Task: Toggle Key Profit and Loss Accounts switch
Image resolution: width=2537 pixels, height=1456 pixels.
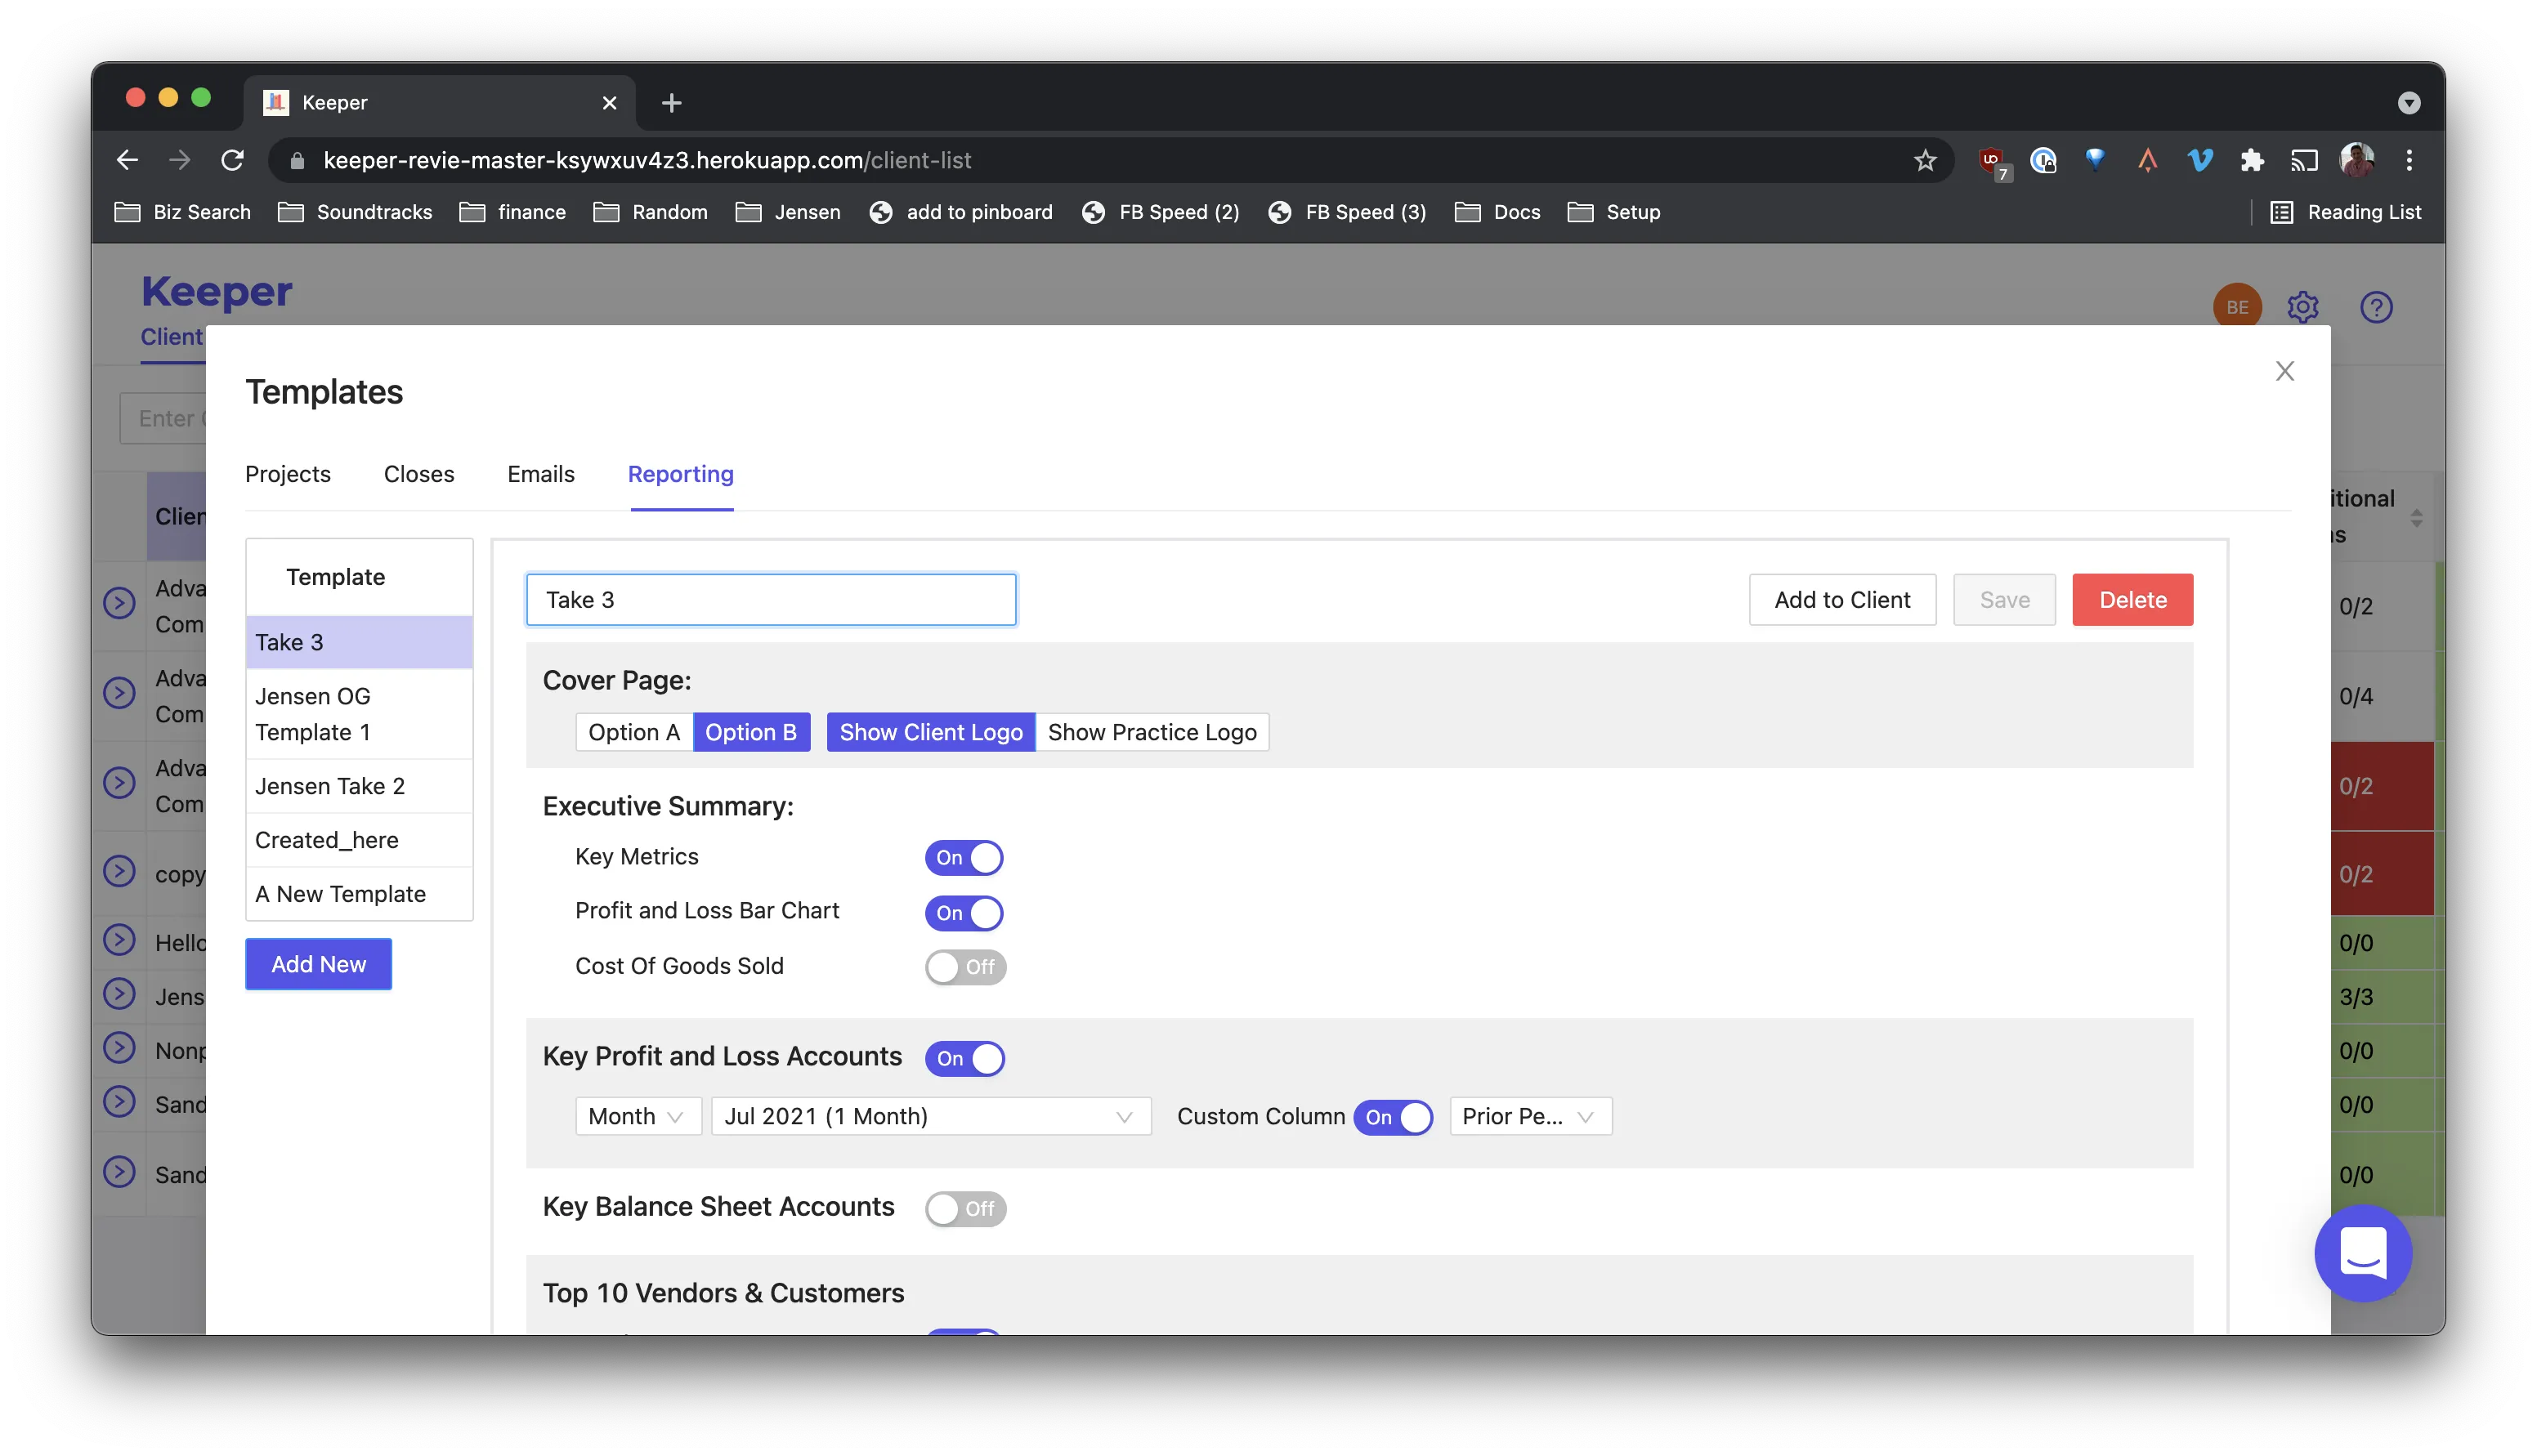Action: (x=964, y=1058)
